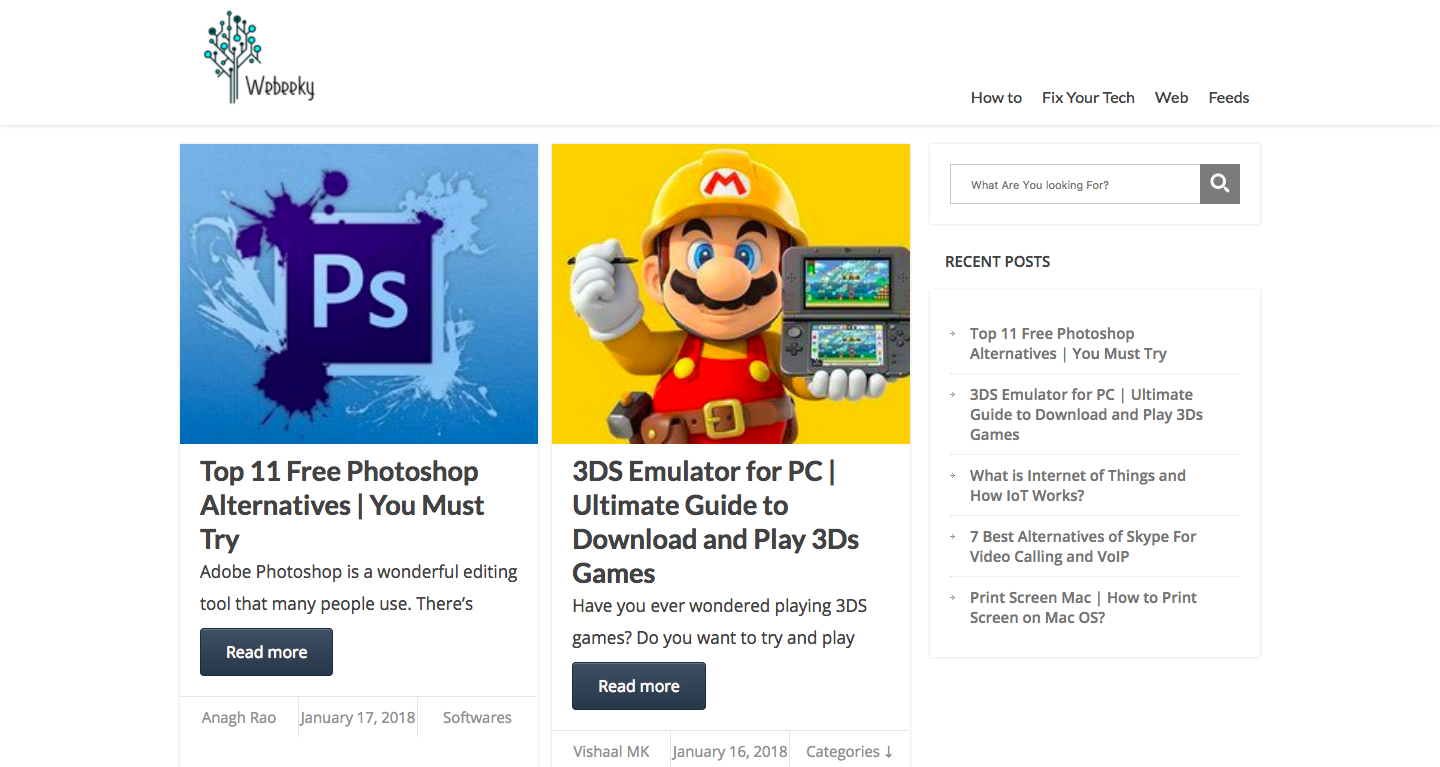1440x767 pixels.
Task: Open author Anagh Rao's page
Action: click(x=239, y=718)
